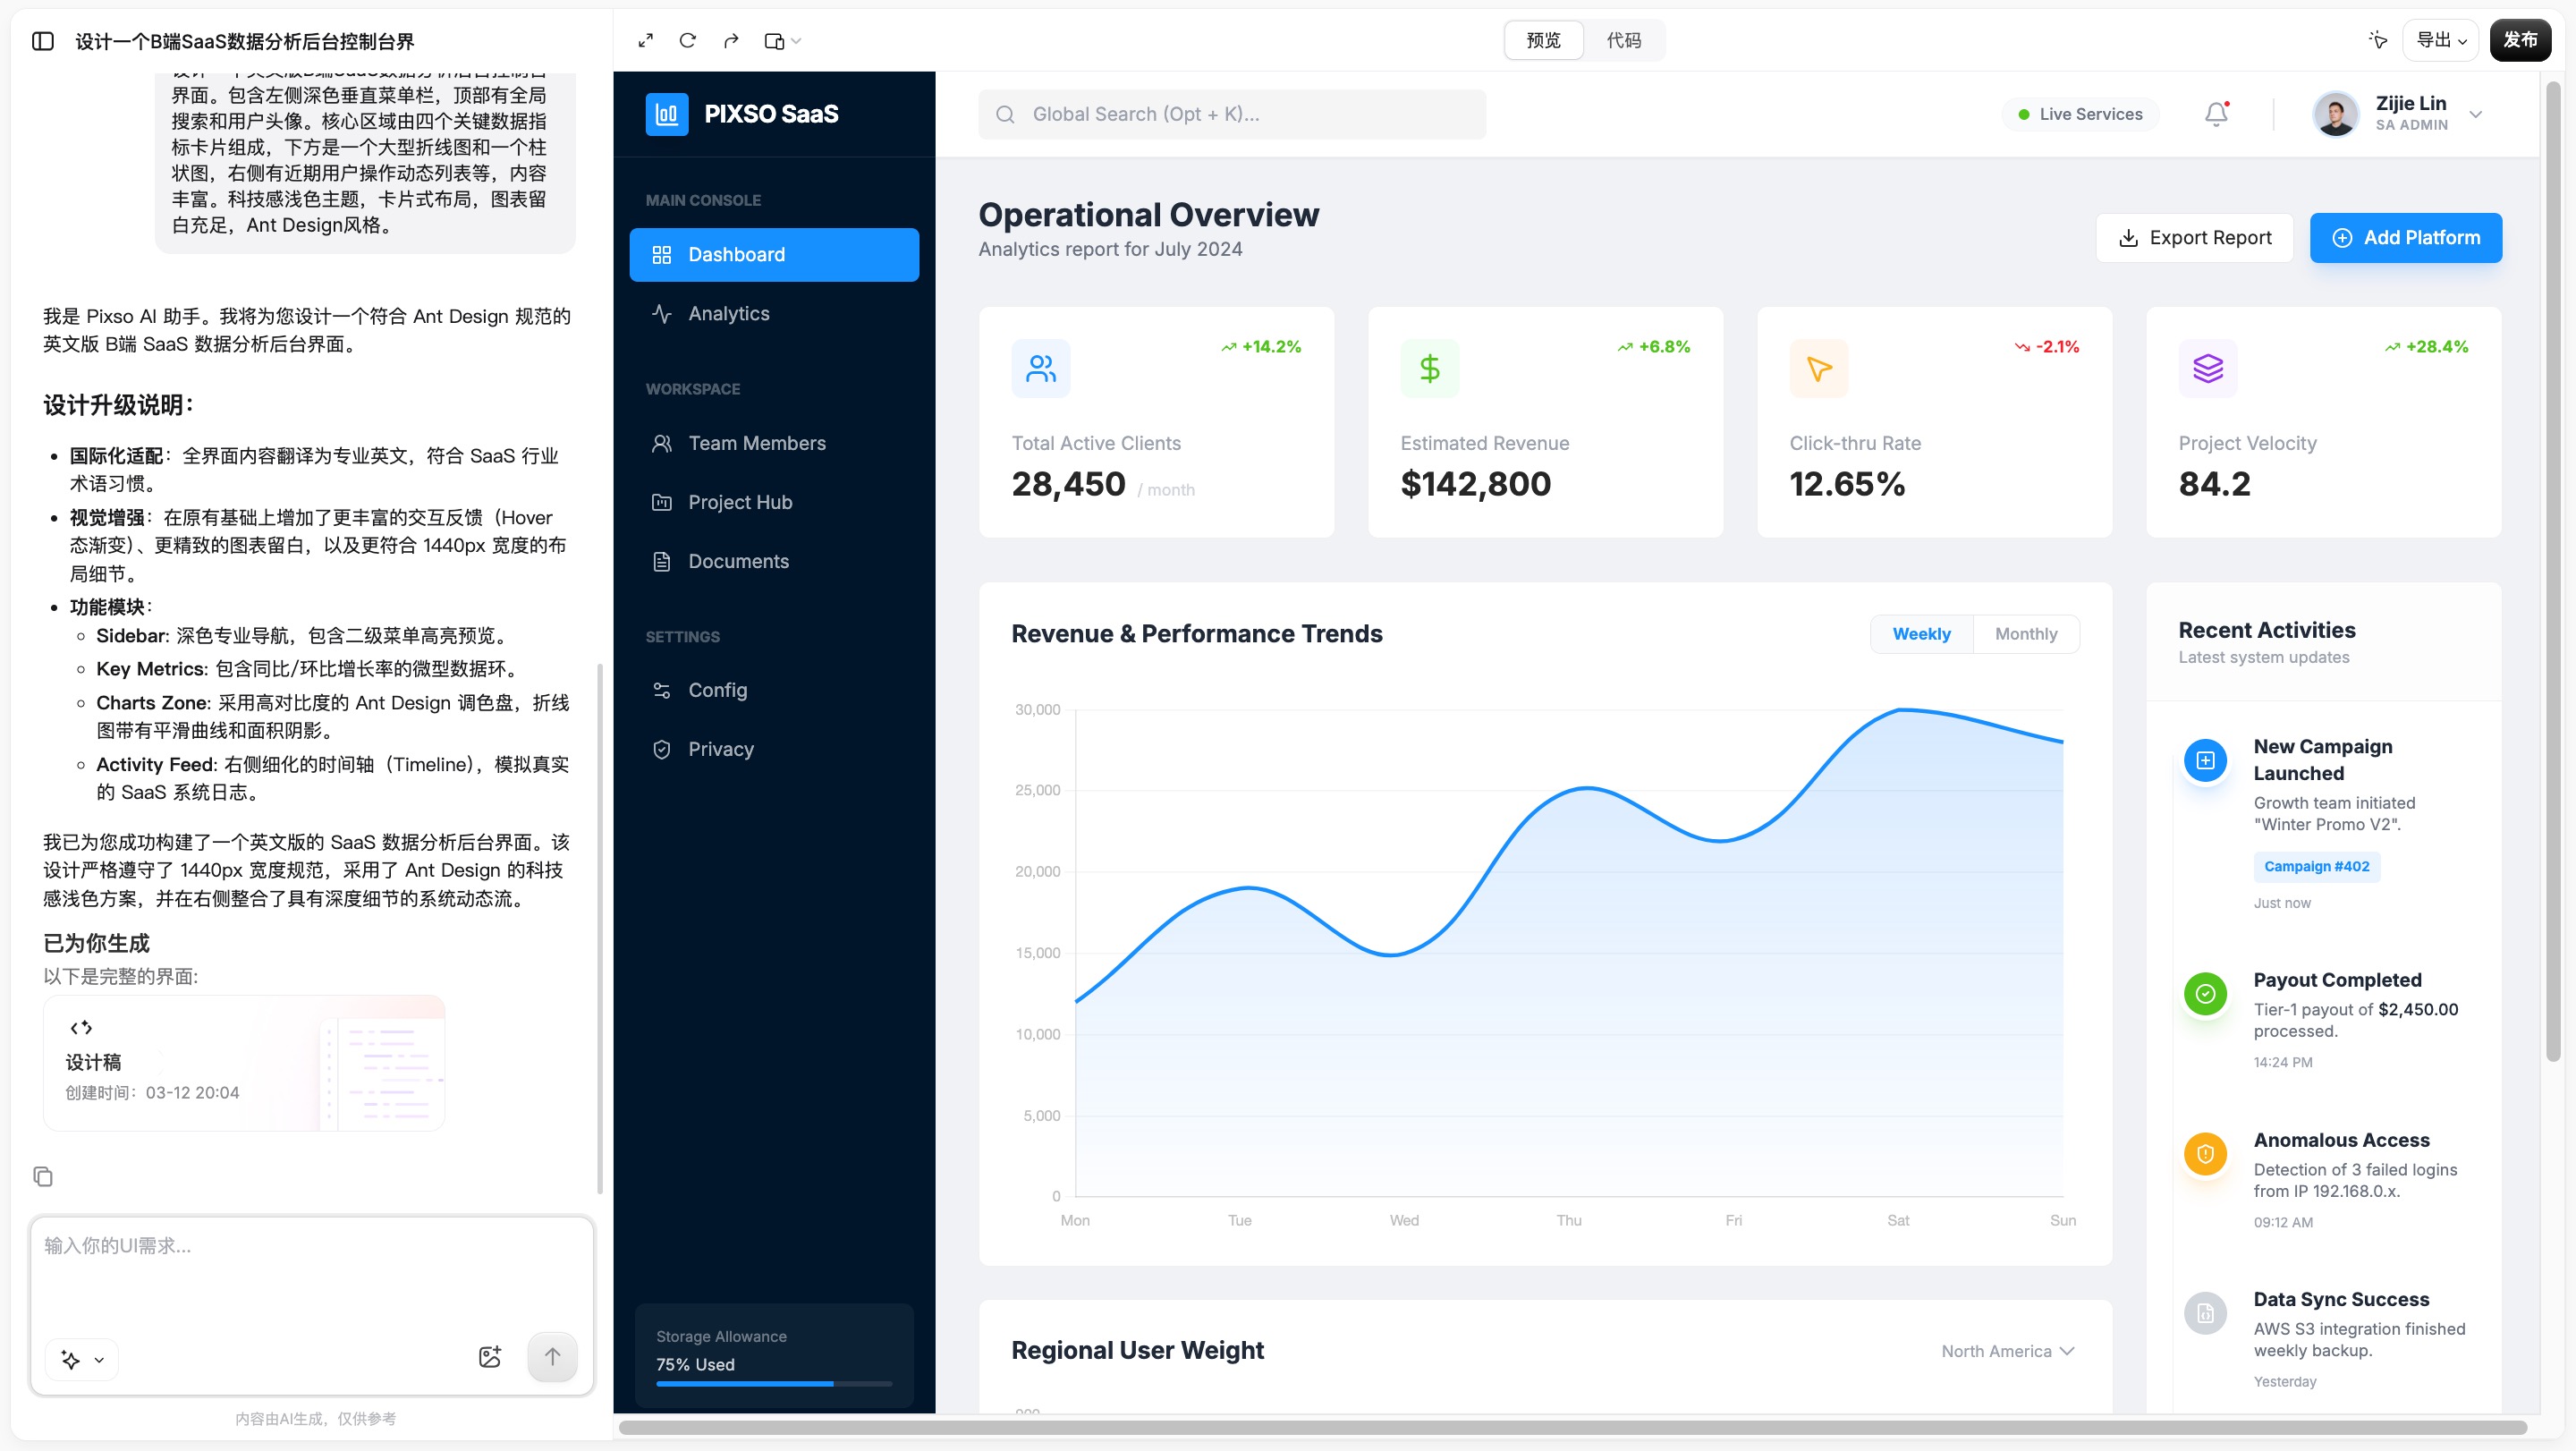This screenshot has width=2576, height=1451.
Task: Click the send arrow button
Action: tap(552, 1357)
